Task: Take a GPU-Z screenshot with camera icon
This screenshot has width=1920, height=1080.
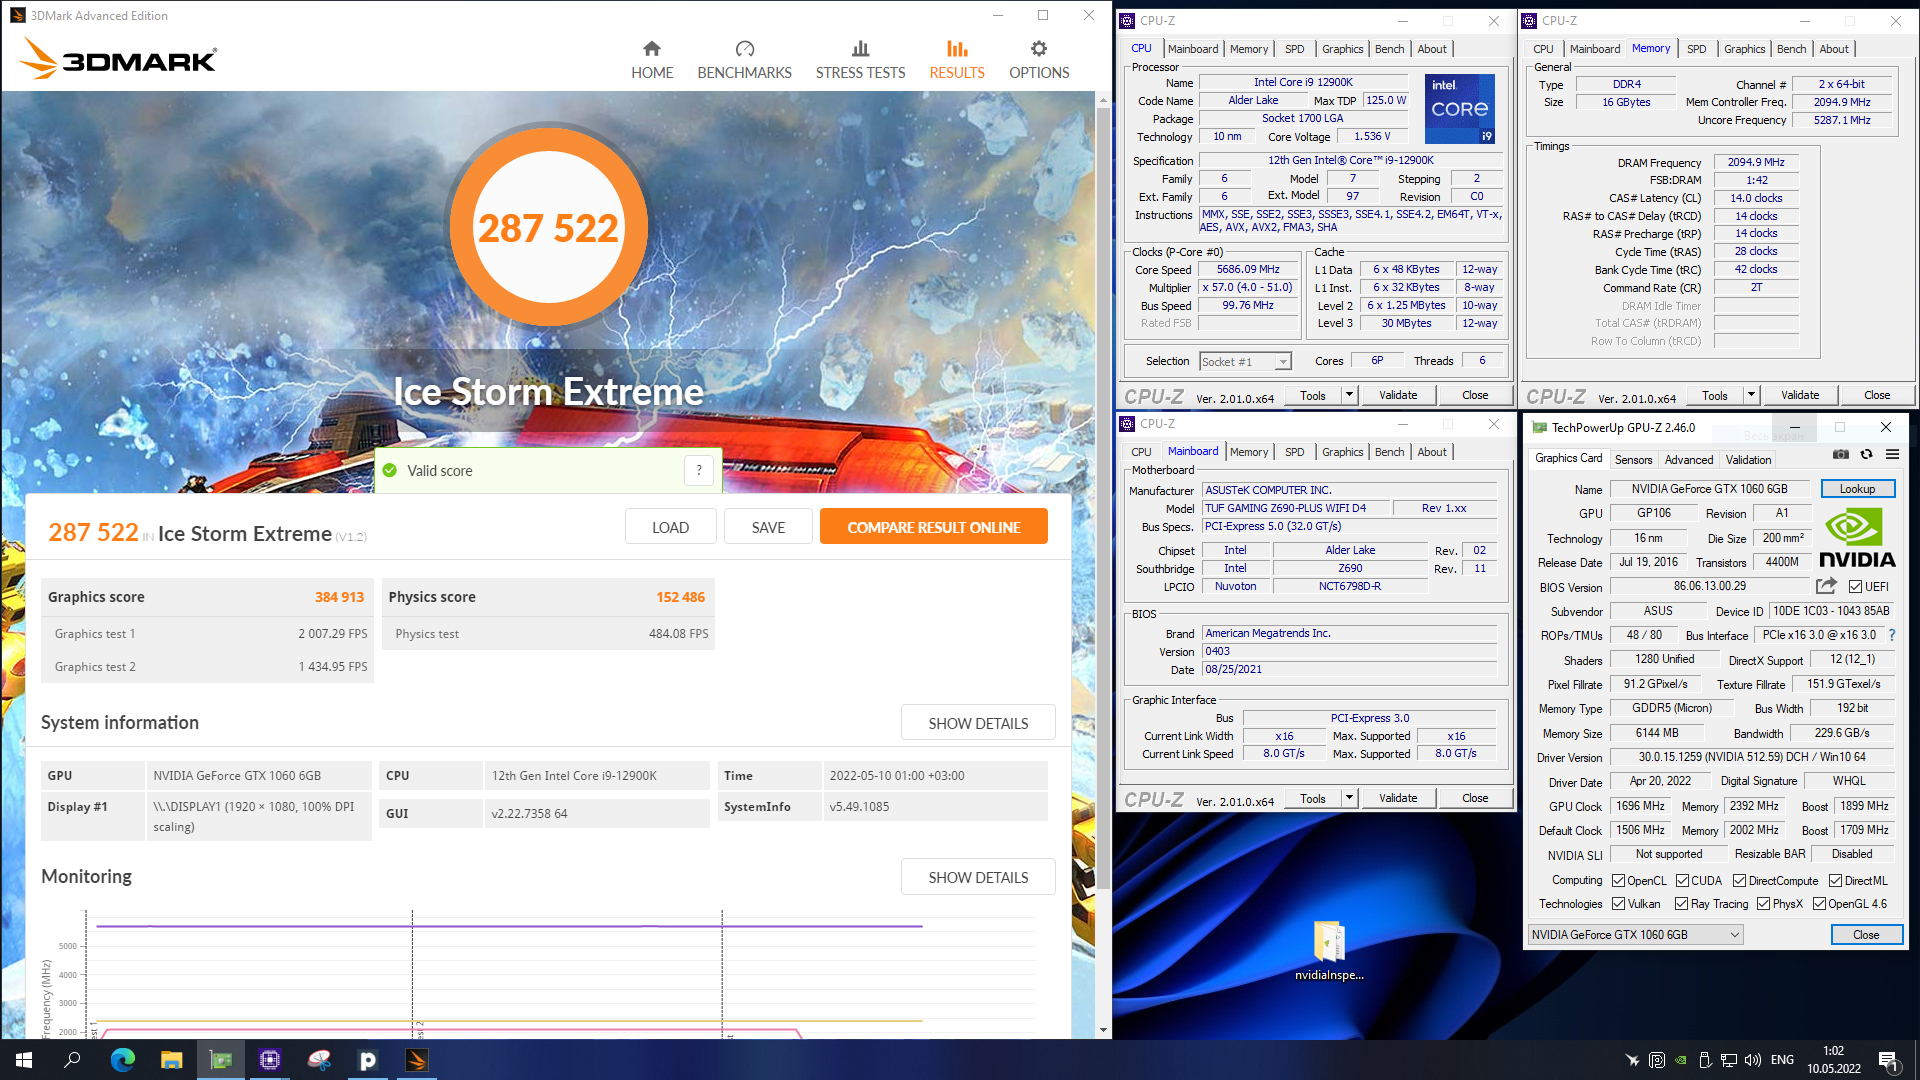Action: (1841, 454)
